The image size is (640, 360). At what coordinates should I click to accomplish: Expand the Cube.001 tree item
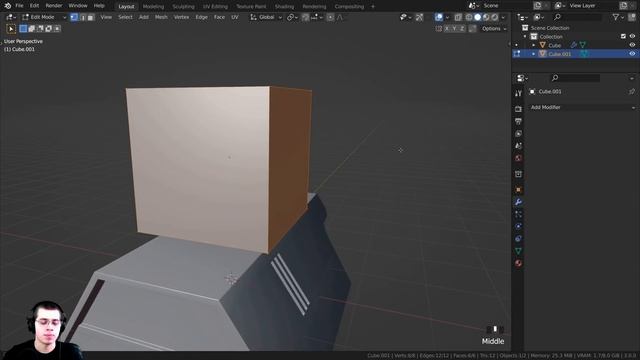[534, 53]
